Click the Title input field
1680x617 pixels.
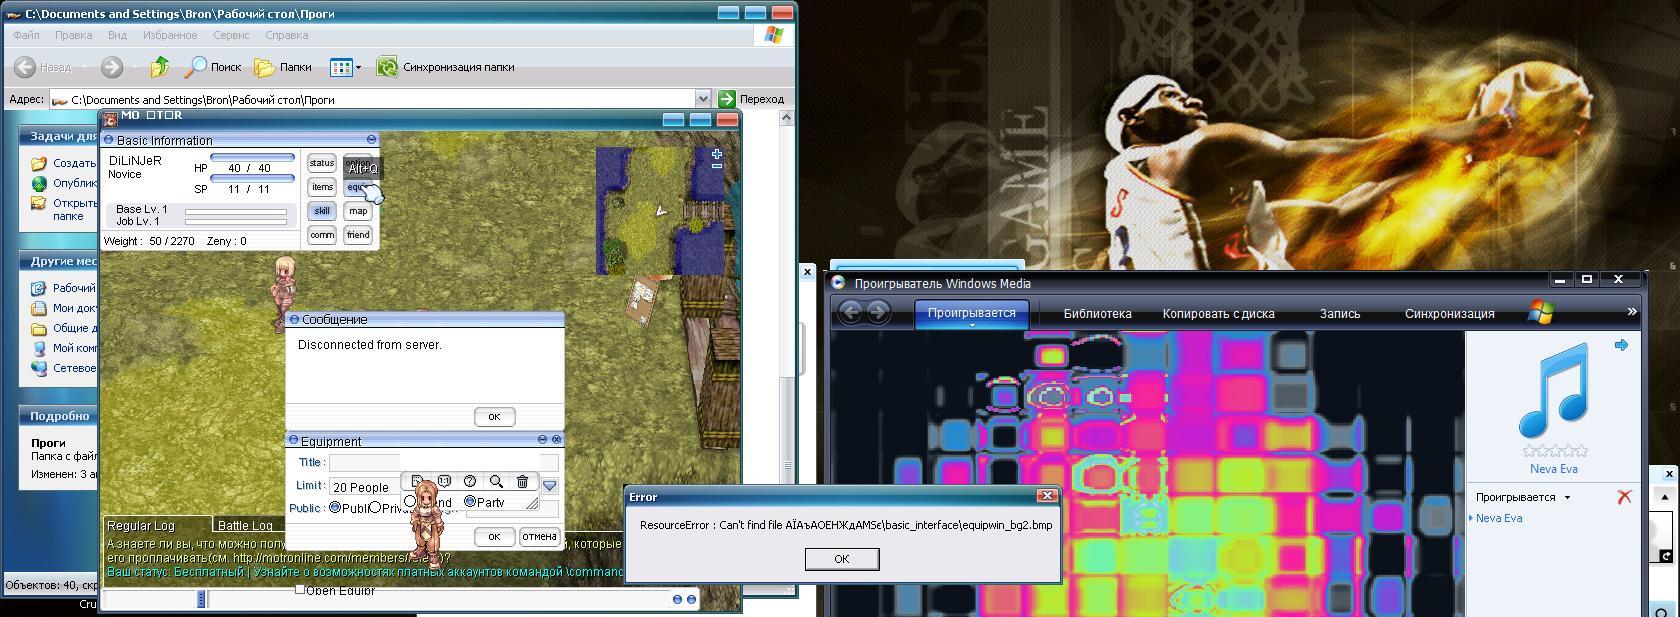[443, 462]
